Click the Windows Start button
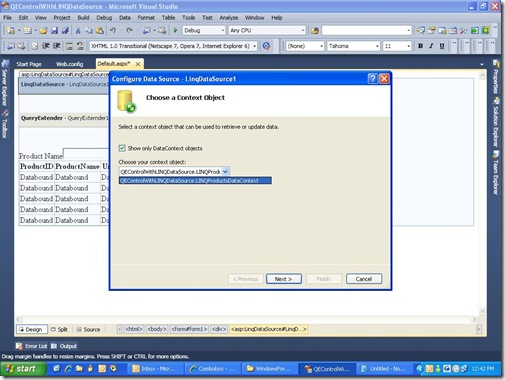 [23, 369]
